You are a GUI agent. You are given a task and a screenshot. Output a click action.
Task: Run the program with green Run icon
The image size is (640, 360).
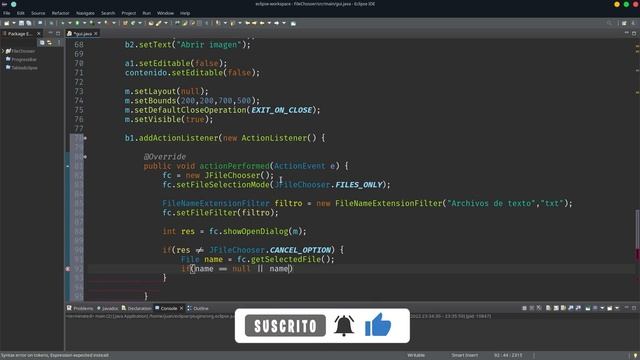[77, 23]
